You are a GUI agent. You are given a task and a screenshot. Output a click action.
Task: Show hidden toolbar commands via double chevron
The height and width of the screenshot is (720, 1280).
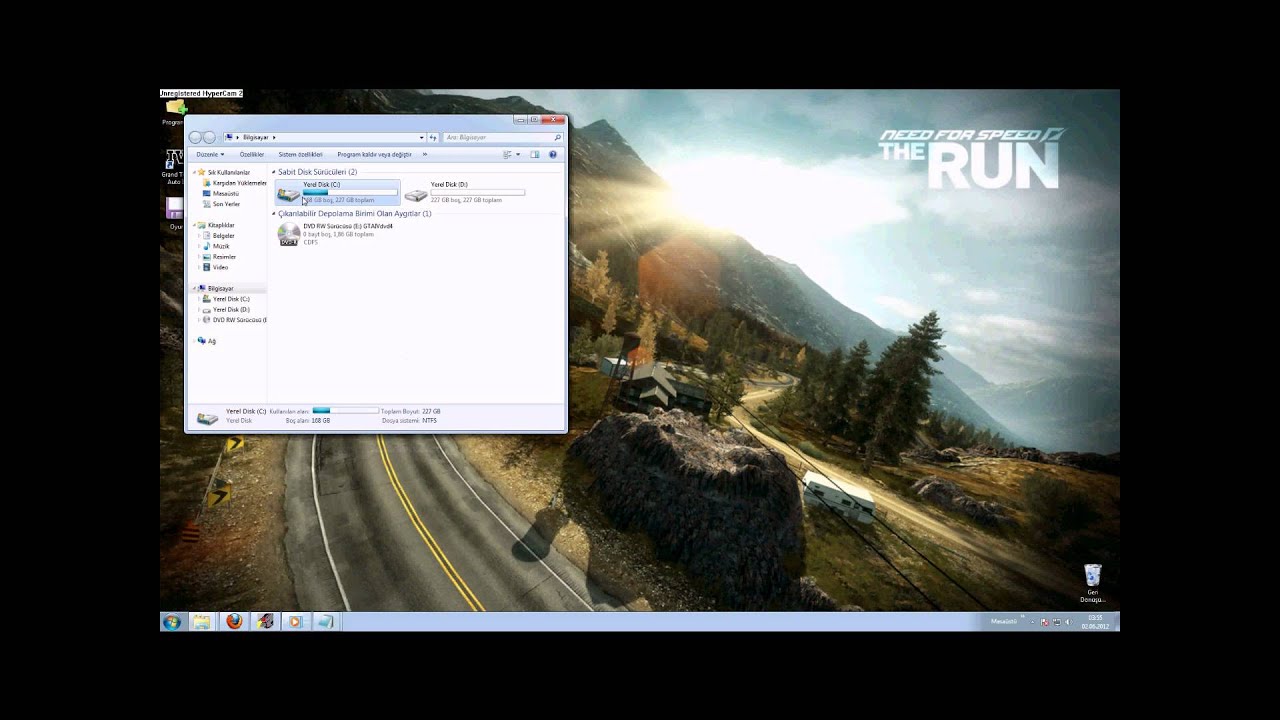click(425, 154)
